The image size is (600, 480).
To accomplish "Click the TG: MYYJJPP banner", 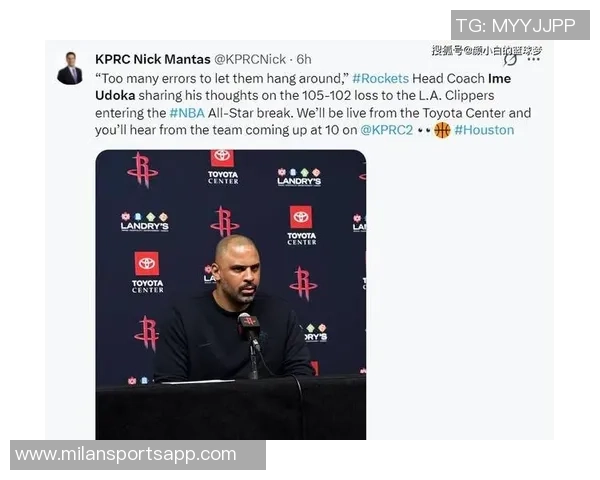I will pos(520,25).
